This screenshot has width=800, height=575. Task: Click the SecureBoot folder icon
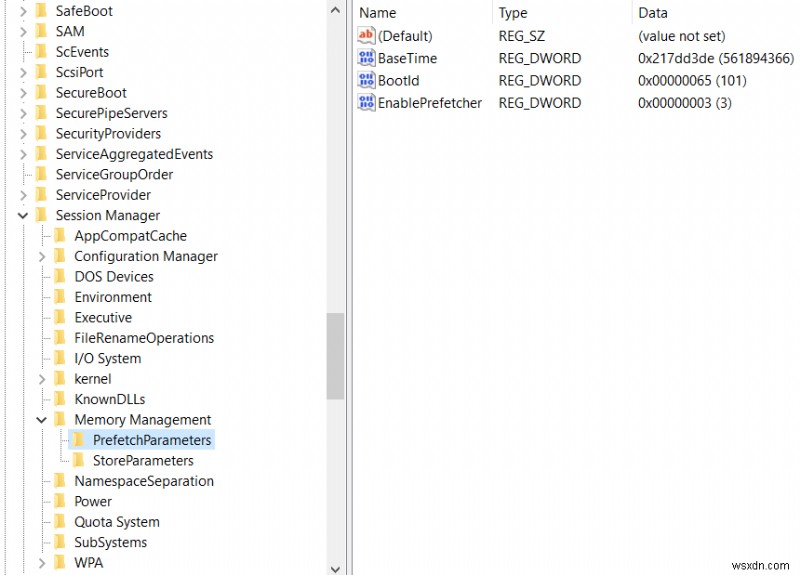41,92
